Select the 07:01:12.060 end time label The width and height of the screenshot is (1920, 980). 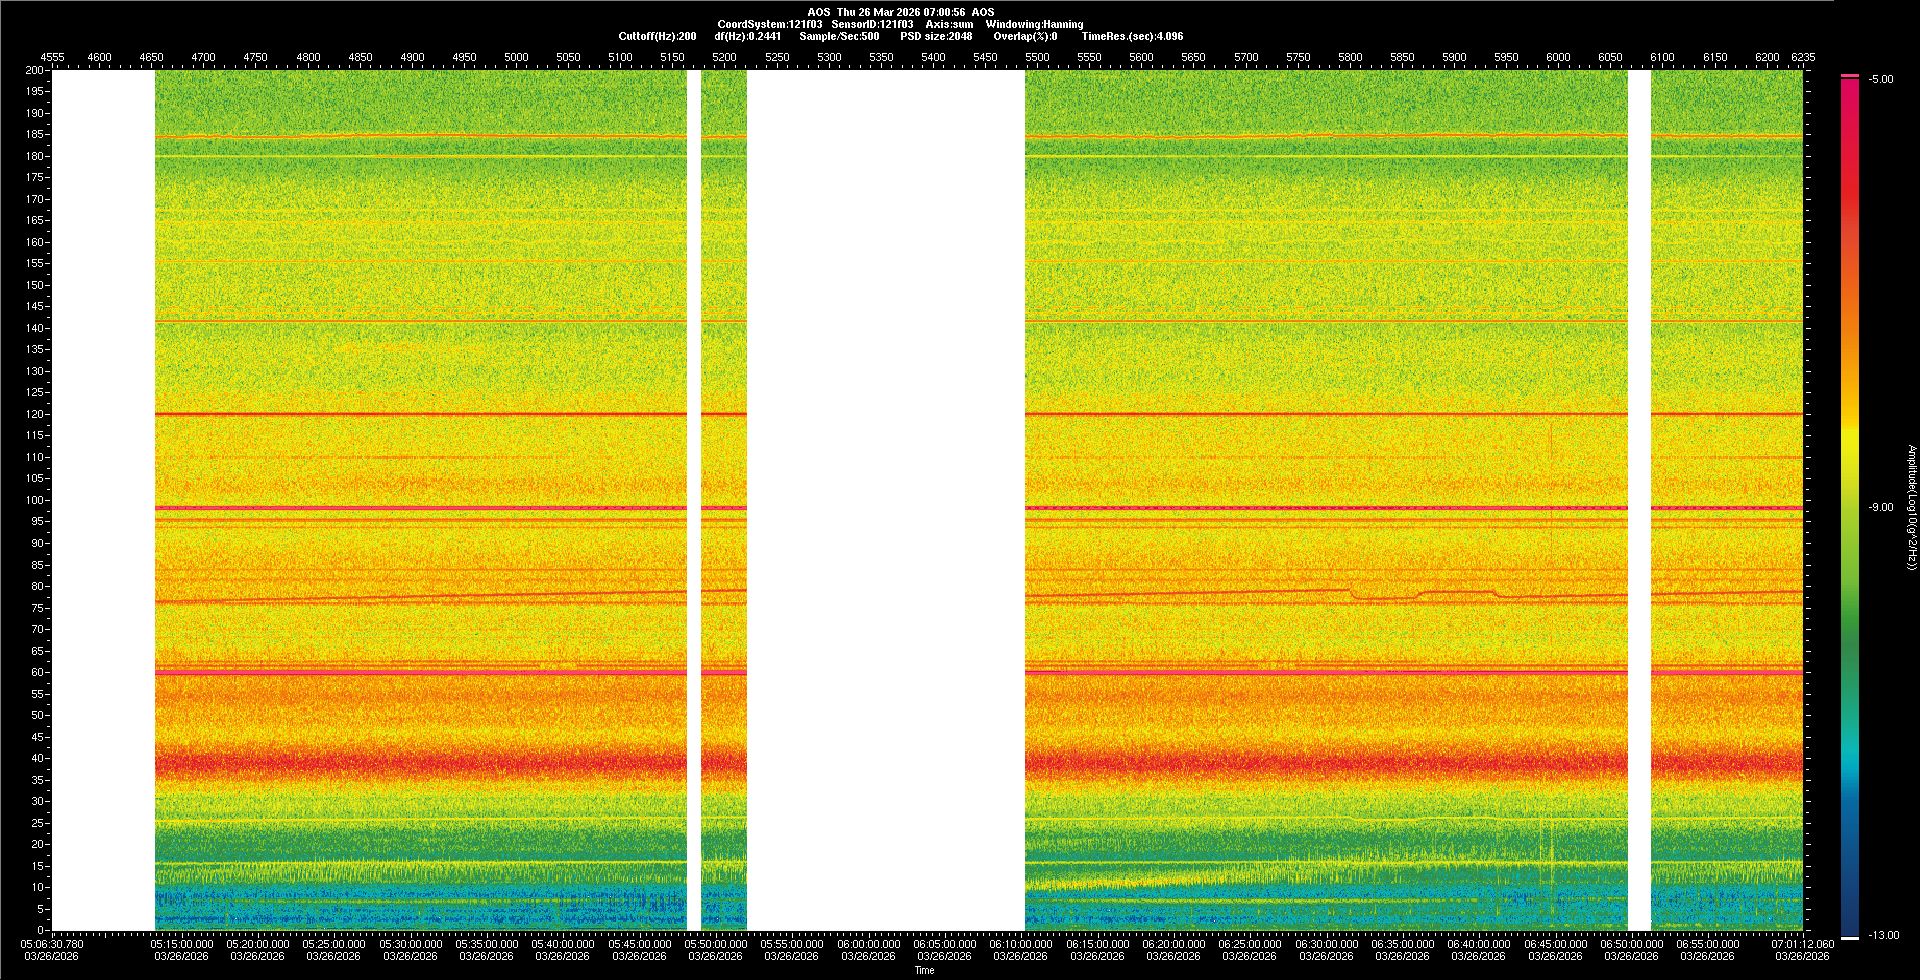pyautogui.click(x=1802, y=943)
